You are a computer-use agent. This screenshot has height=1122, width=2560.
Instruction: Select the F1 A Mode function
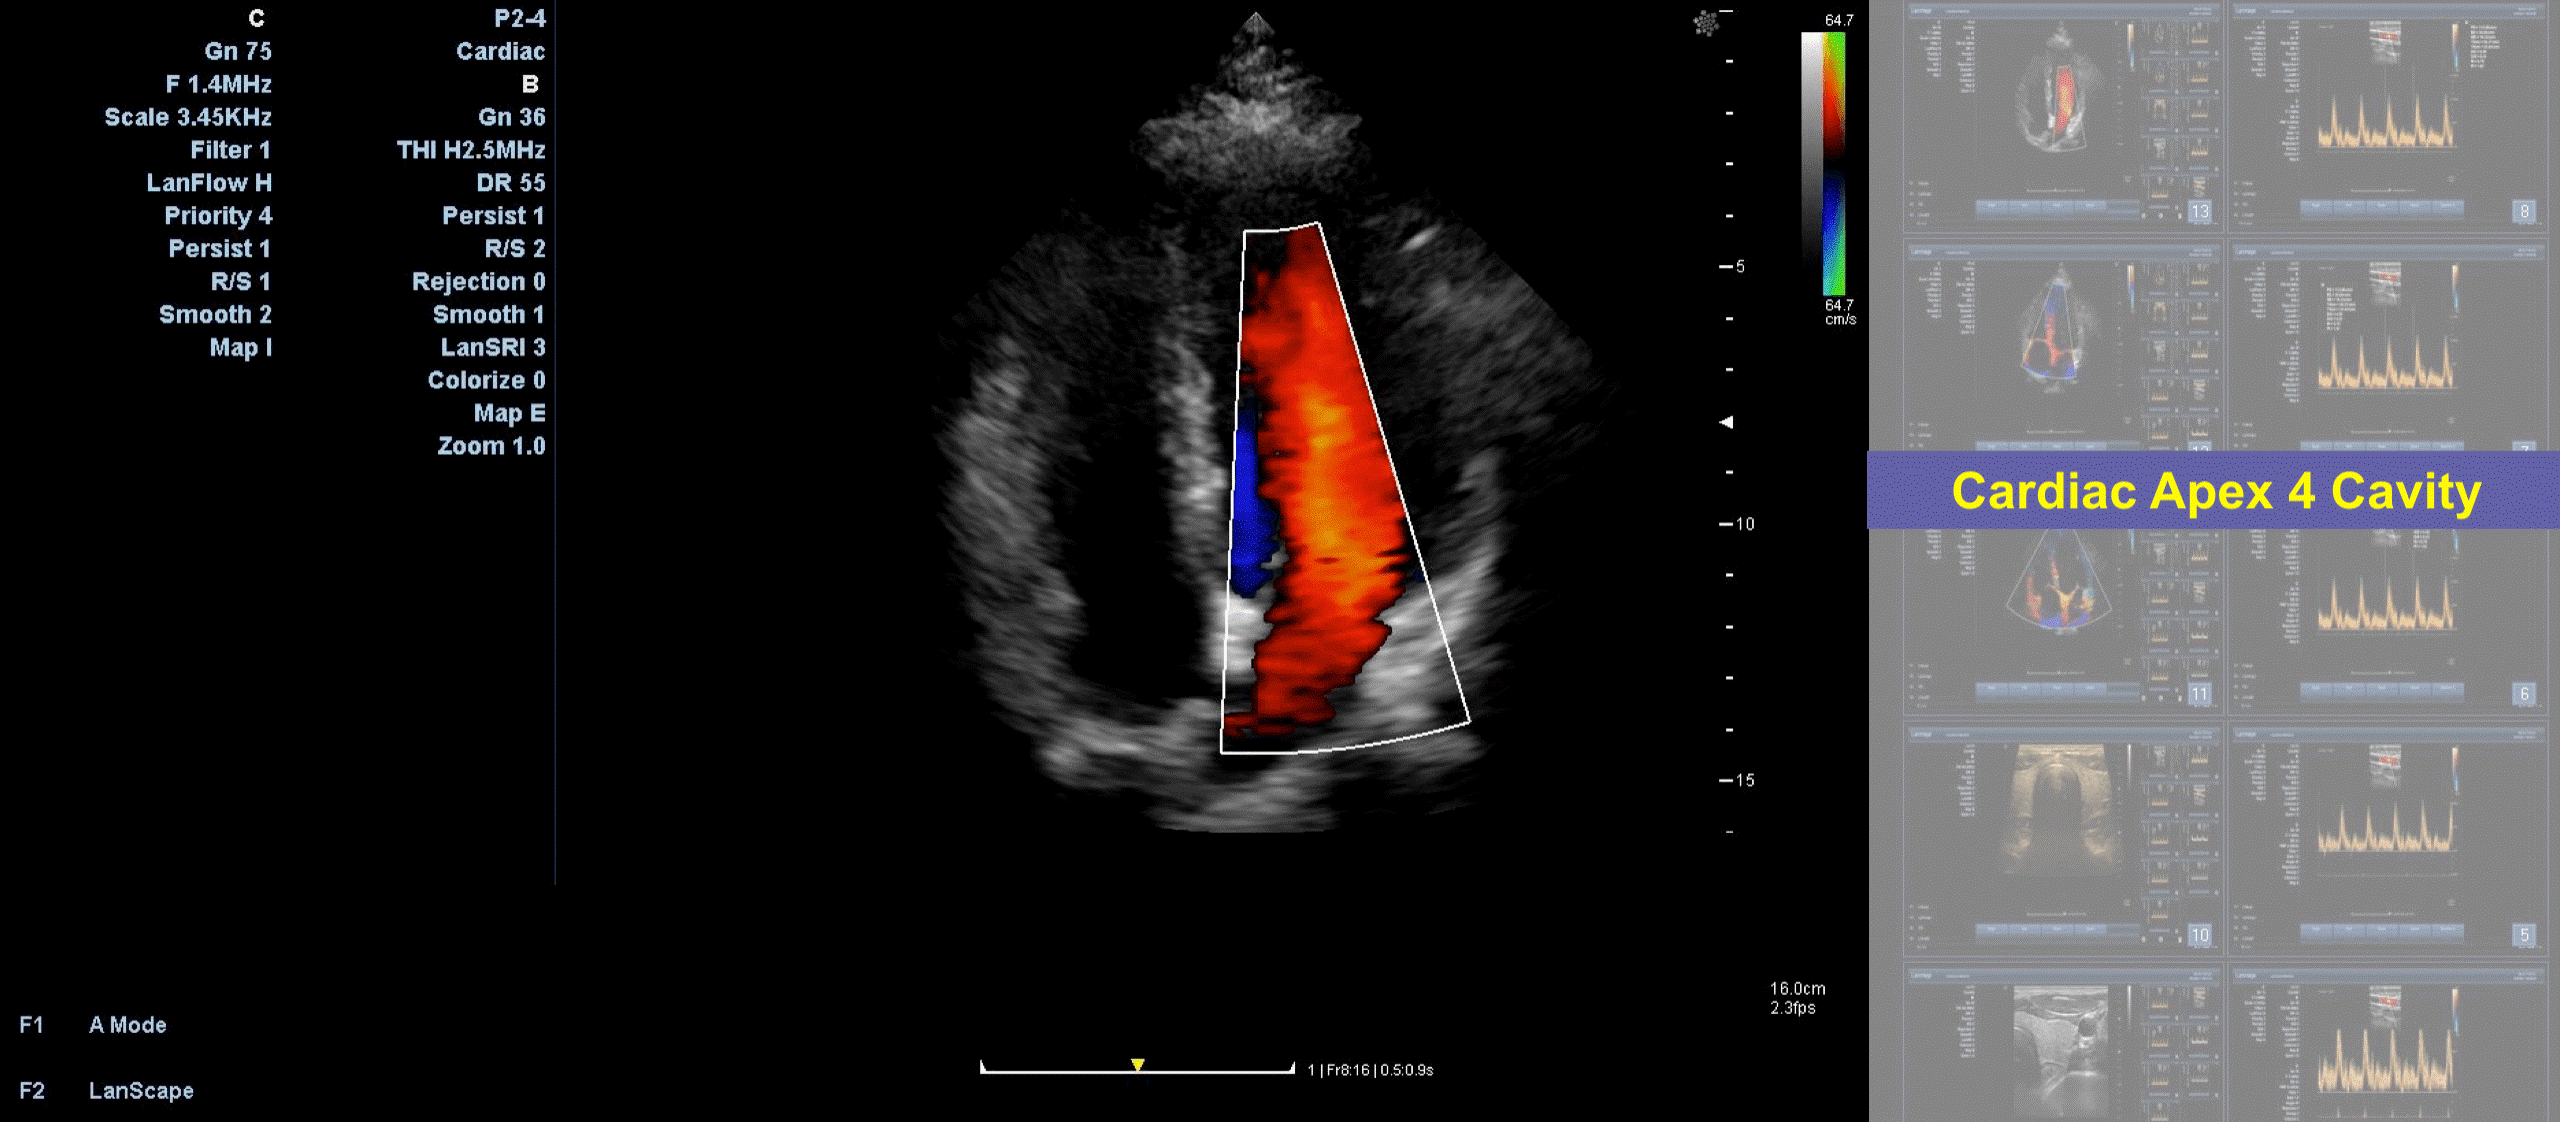click(x=93, y=1025)
